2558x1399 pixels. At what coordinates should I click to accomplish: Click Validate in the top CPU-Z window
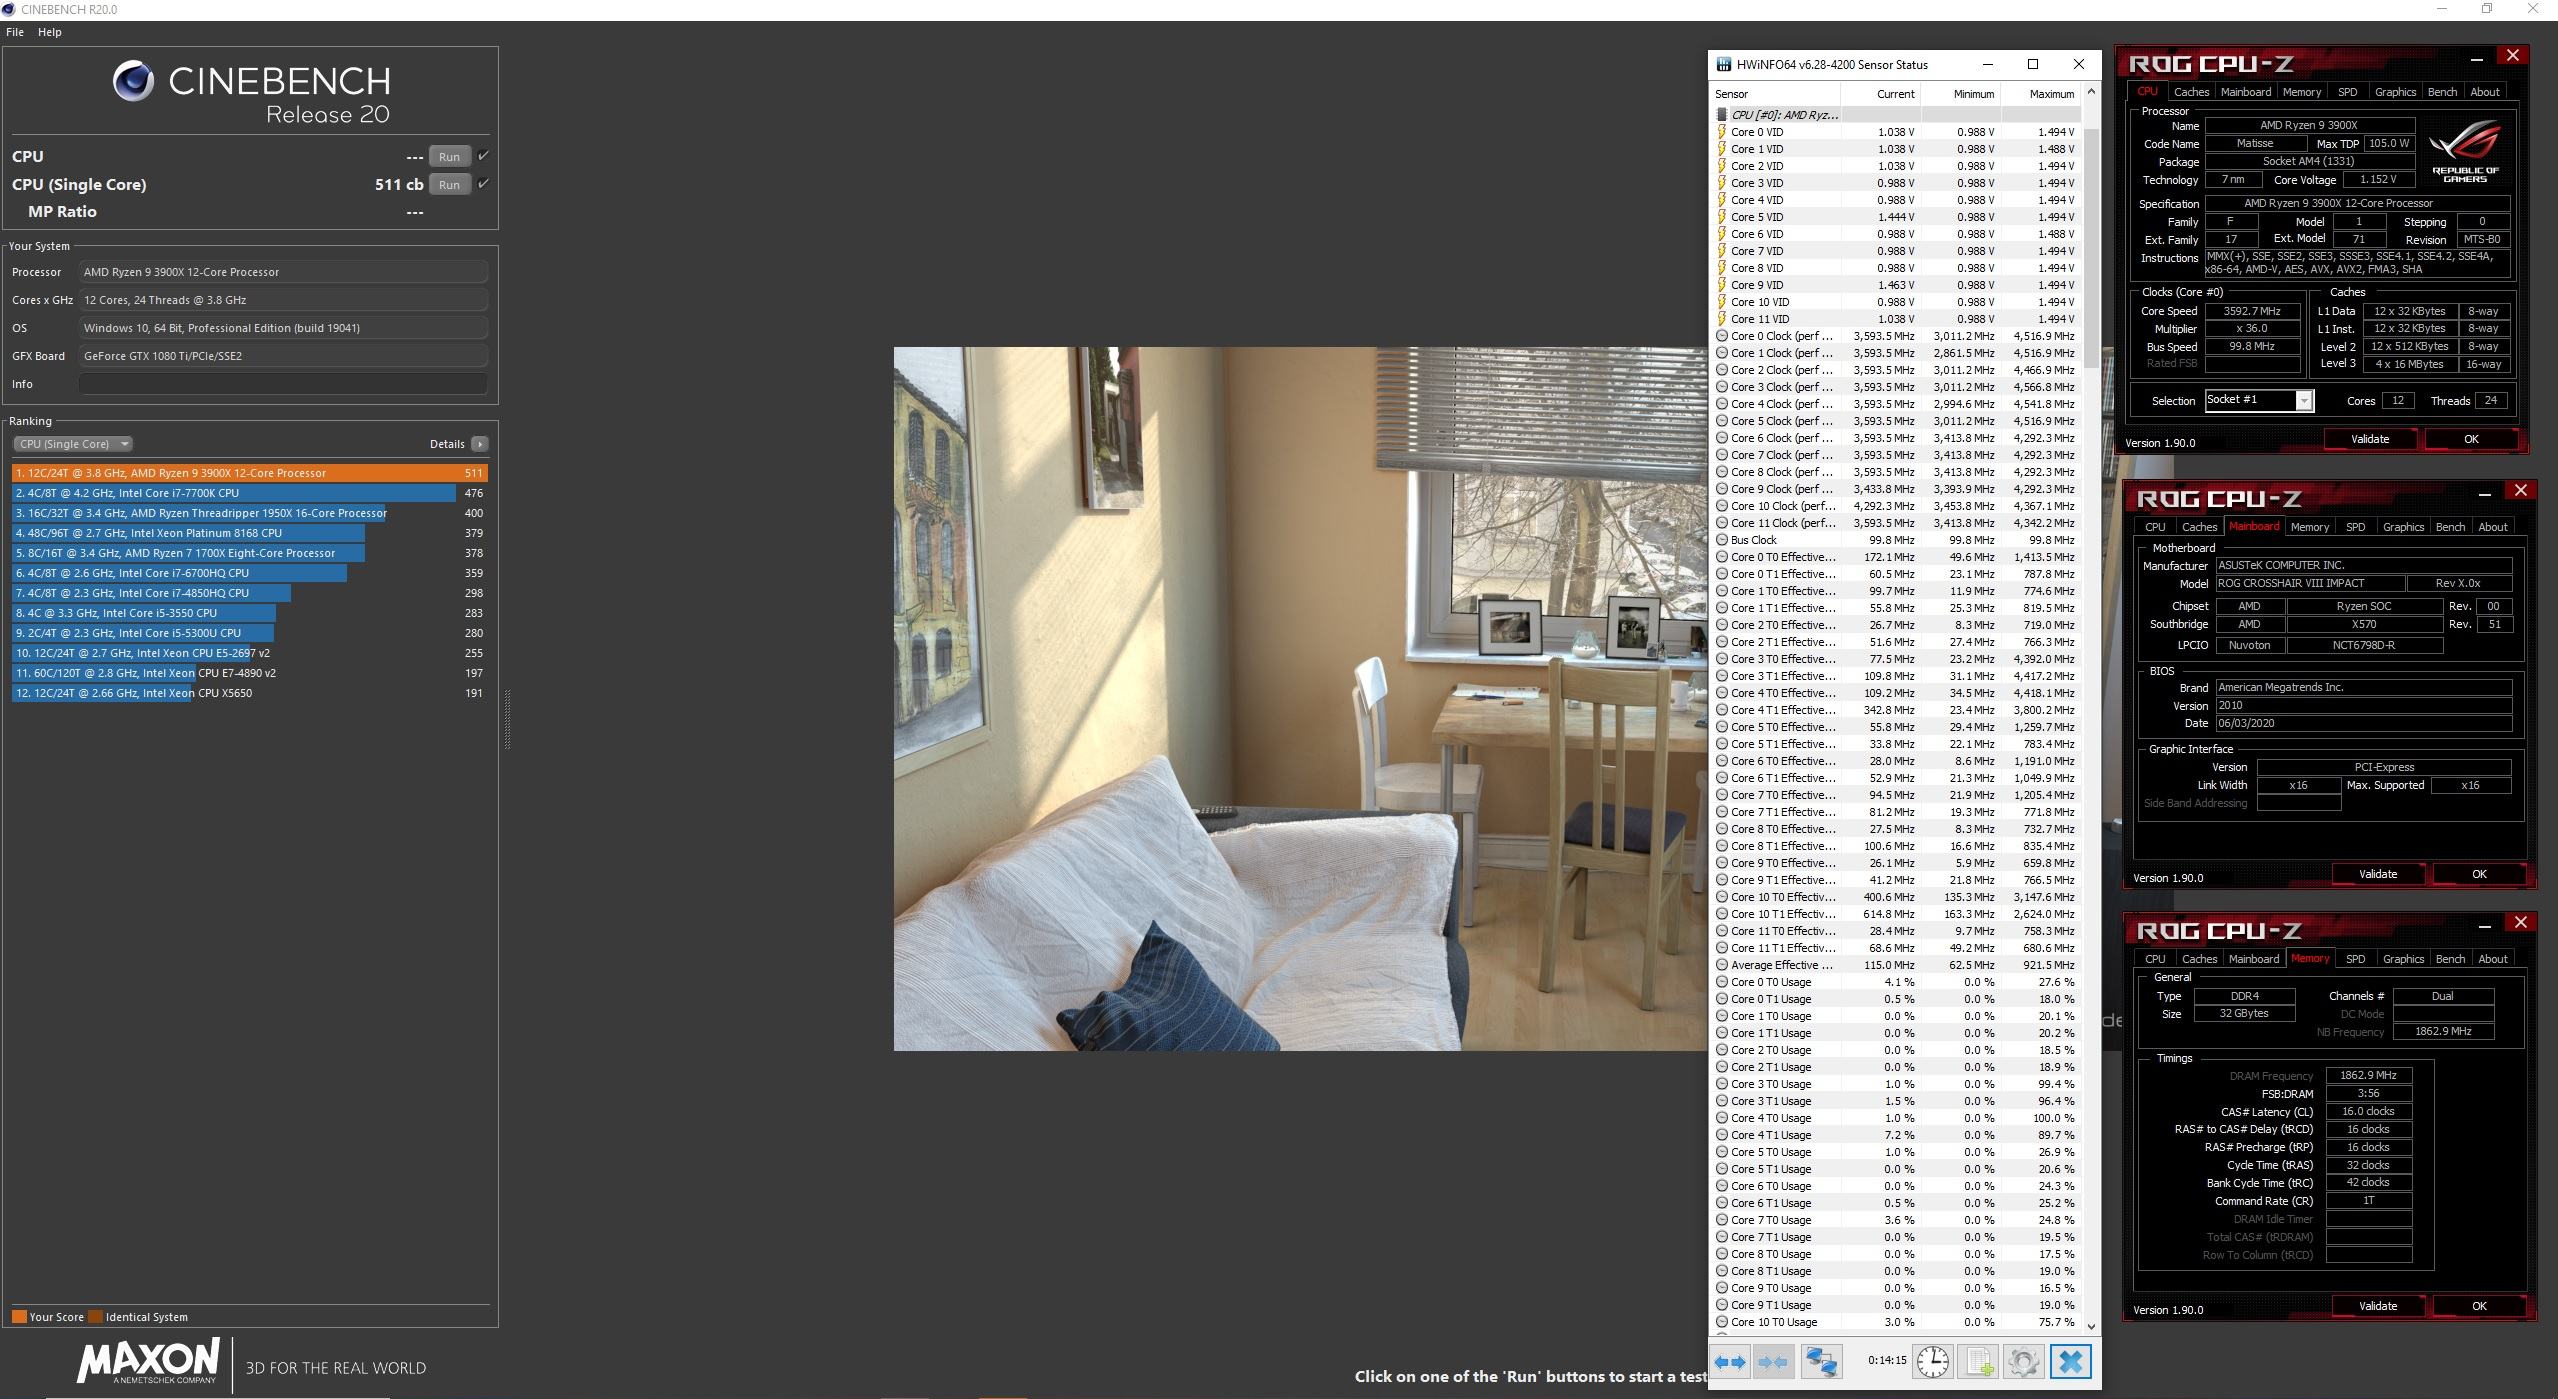2370,439
